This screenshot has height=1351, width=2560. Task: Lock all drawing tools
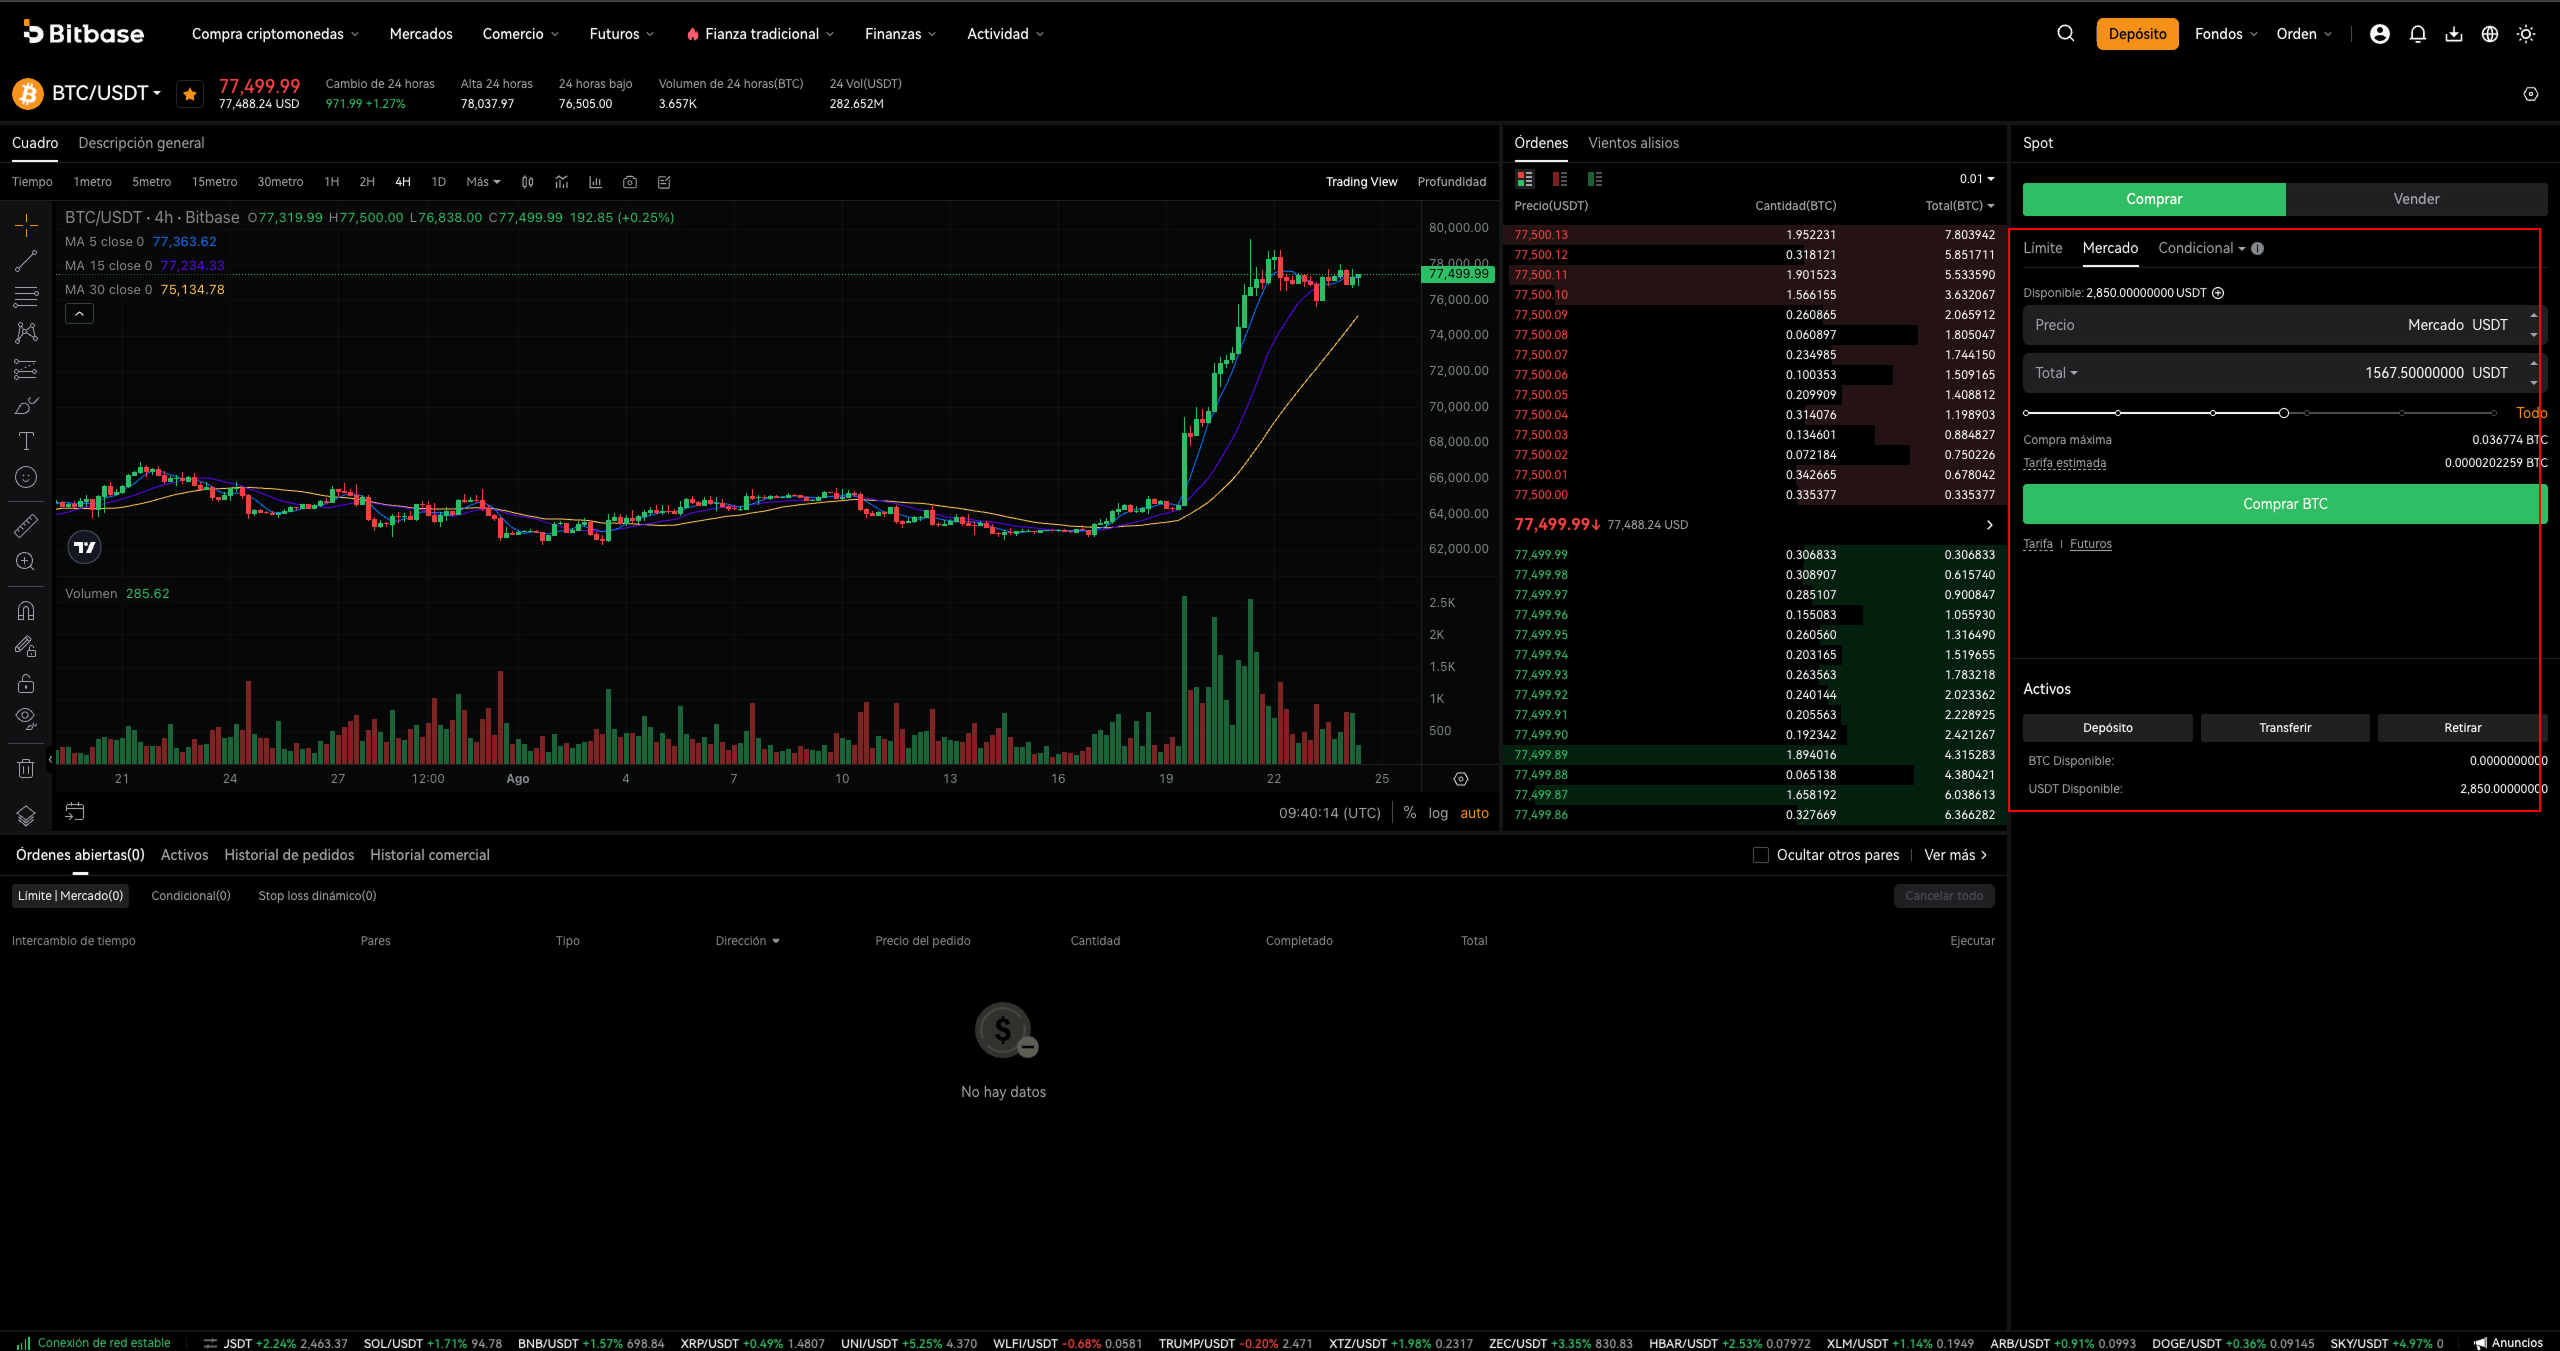[x=26, y=683]
